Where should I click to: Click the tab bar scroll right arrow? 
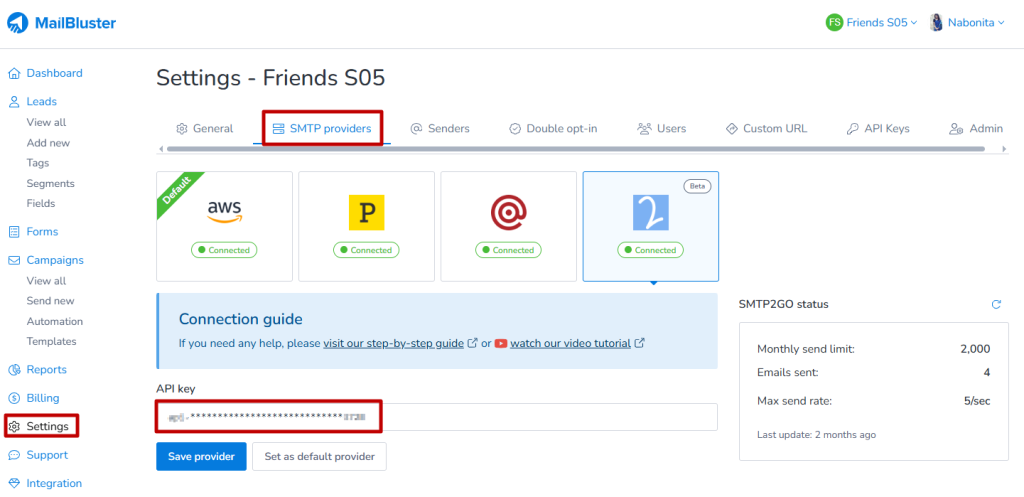click(1004, 150)
